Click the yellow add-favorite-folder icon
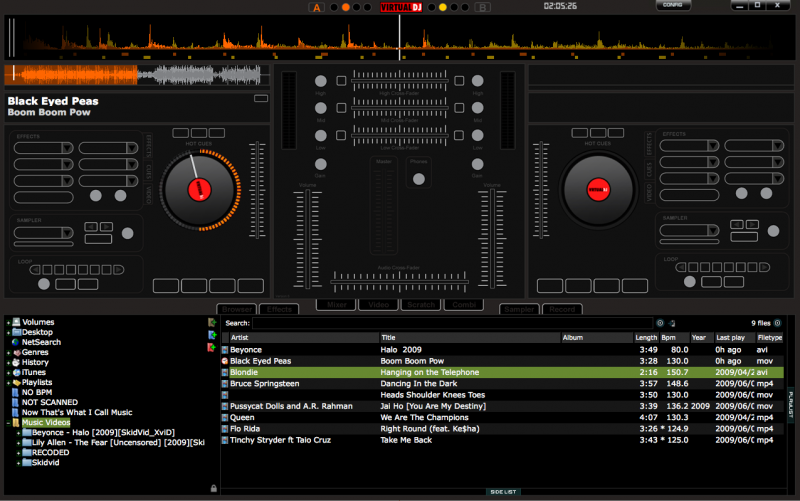Viewport: 800px width, 501px height. point(212,322)
